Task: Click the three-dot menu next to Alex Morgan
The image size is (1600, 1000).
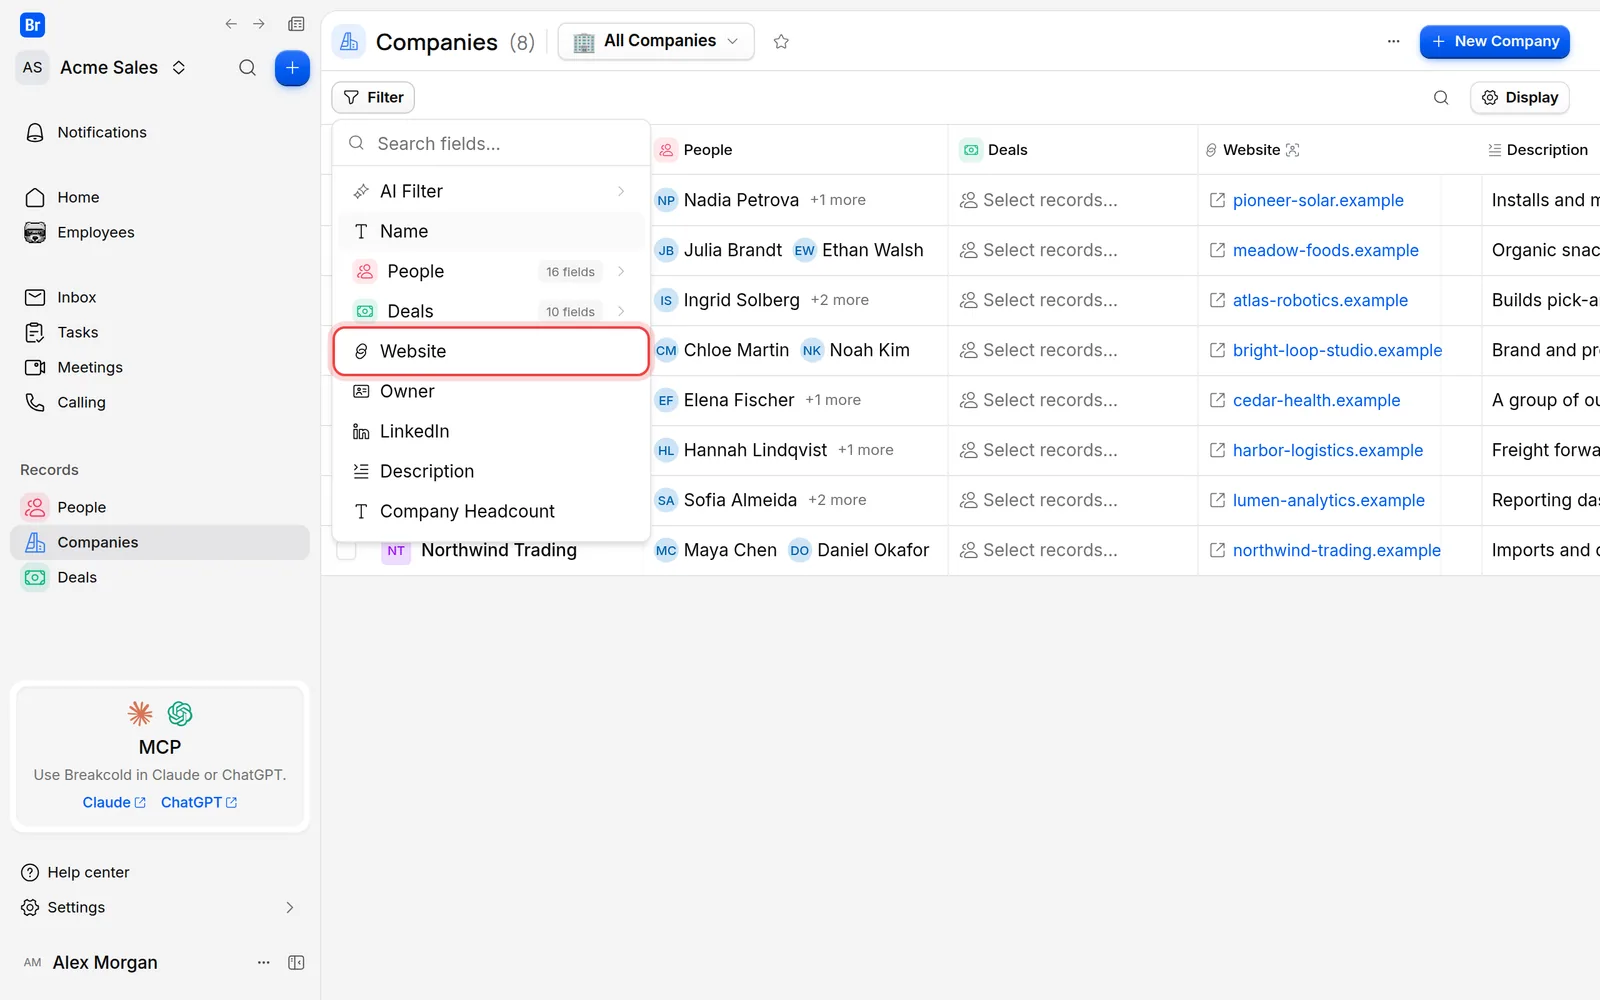Action: [264, 963]
